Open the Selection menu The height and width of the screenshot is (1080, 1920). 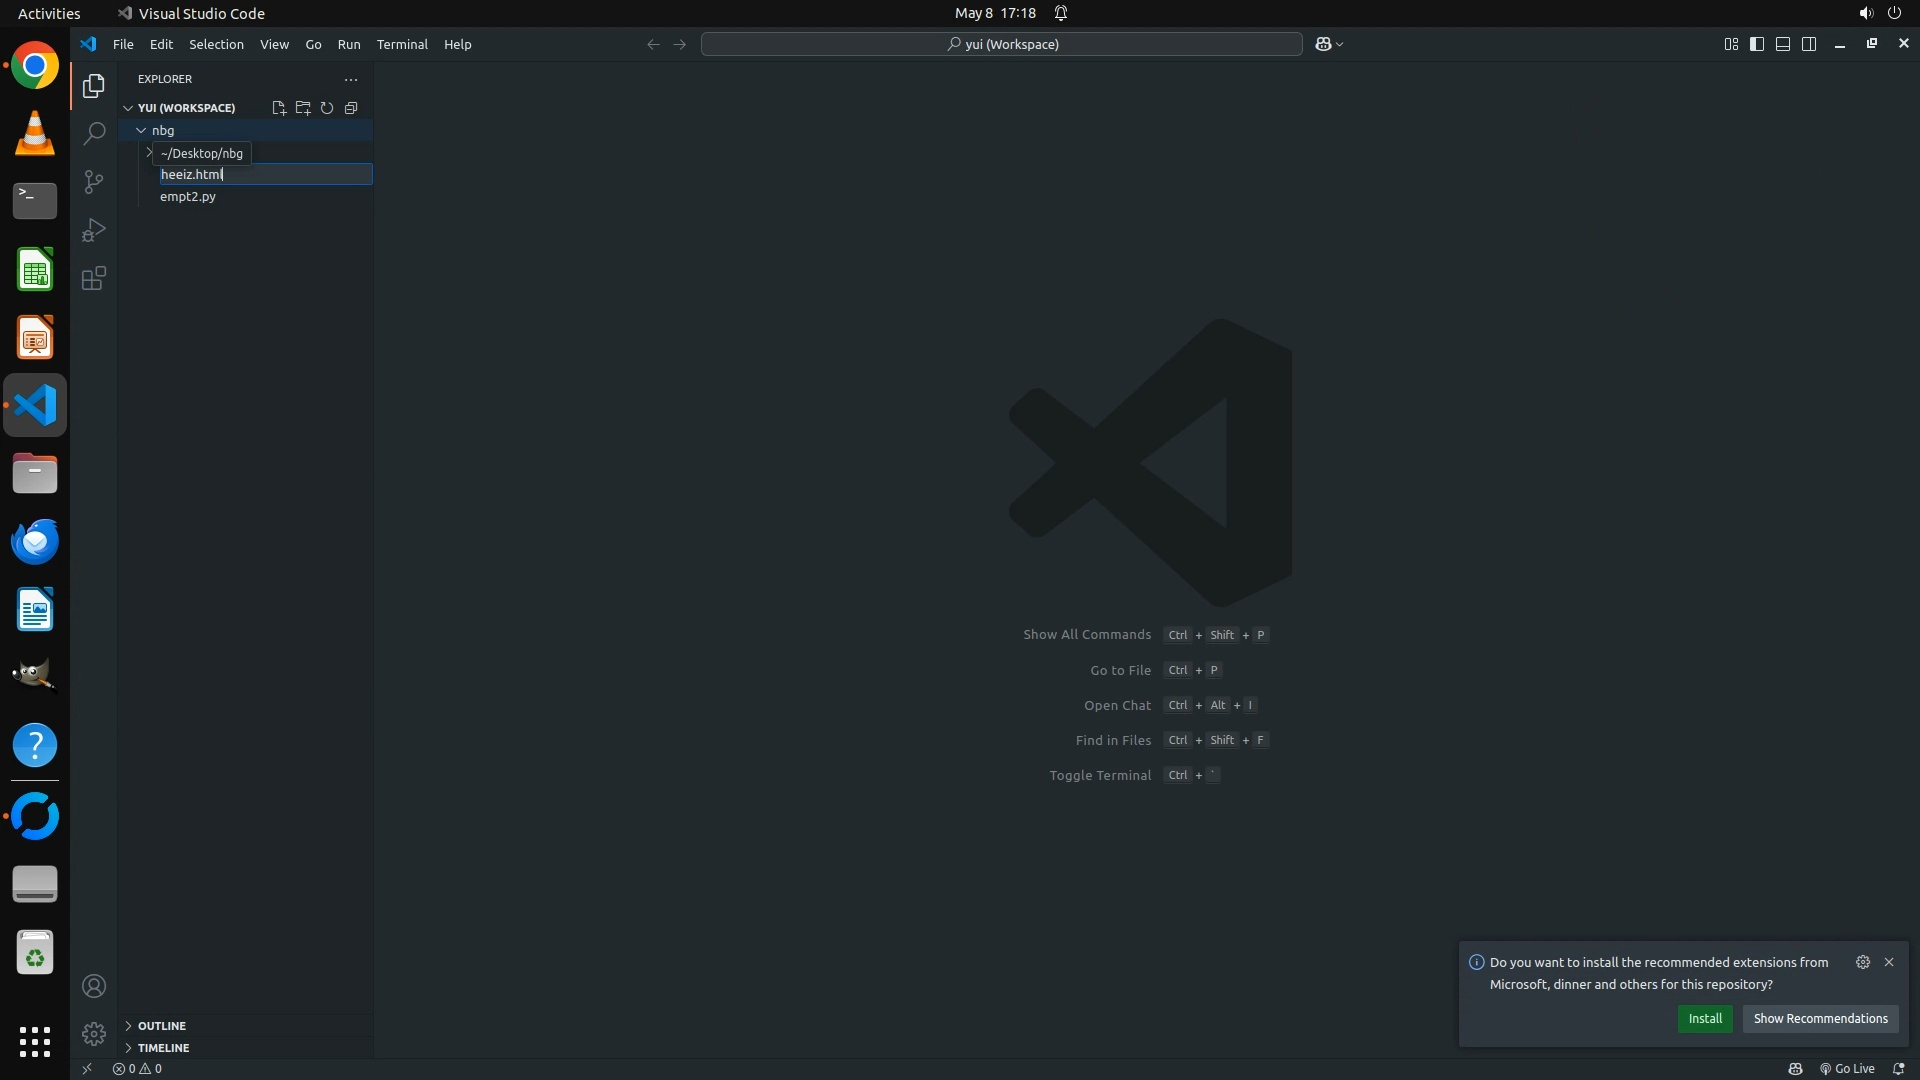(x=216, y=44)
